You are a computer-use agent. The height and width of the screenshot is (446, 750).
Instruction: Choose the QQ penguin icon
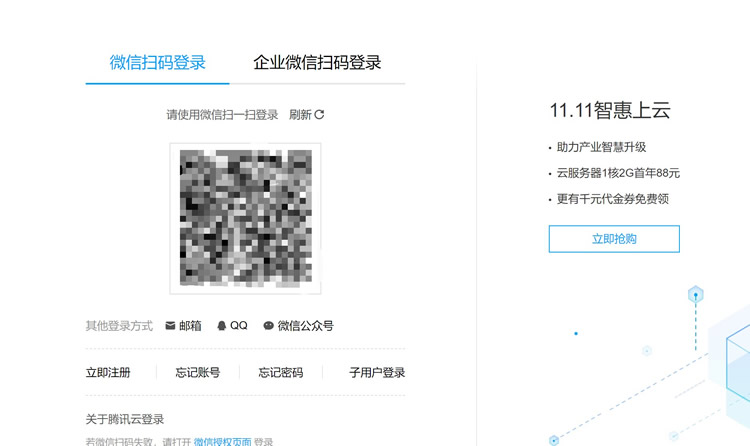click(222, 326)
